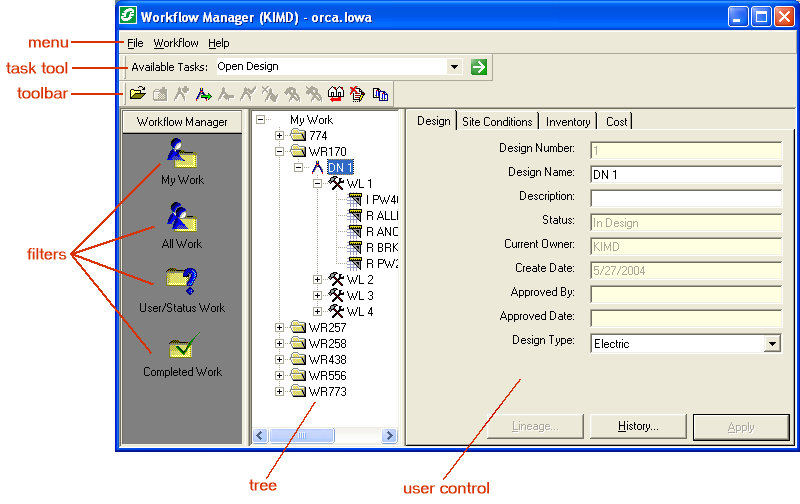Click the History... button
800x504 pixels.
[638, 427]
